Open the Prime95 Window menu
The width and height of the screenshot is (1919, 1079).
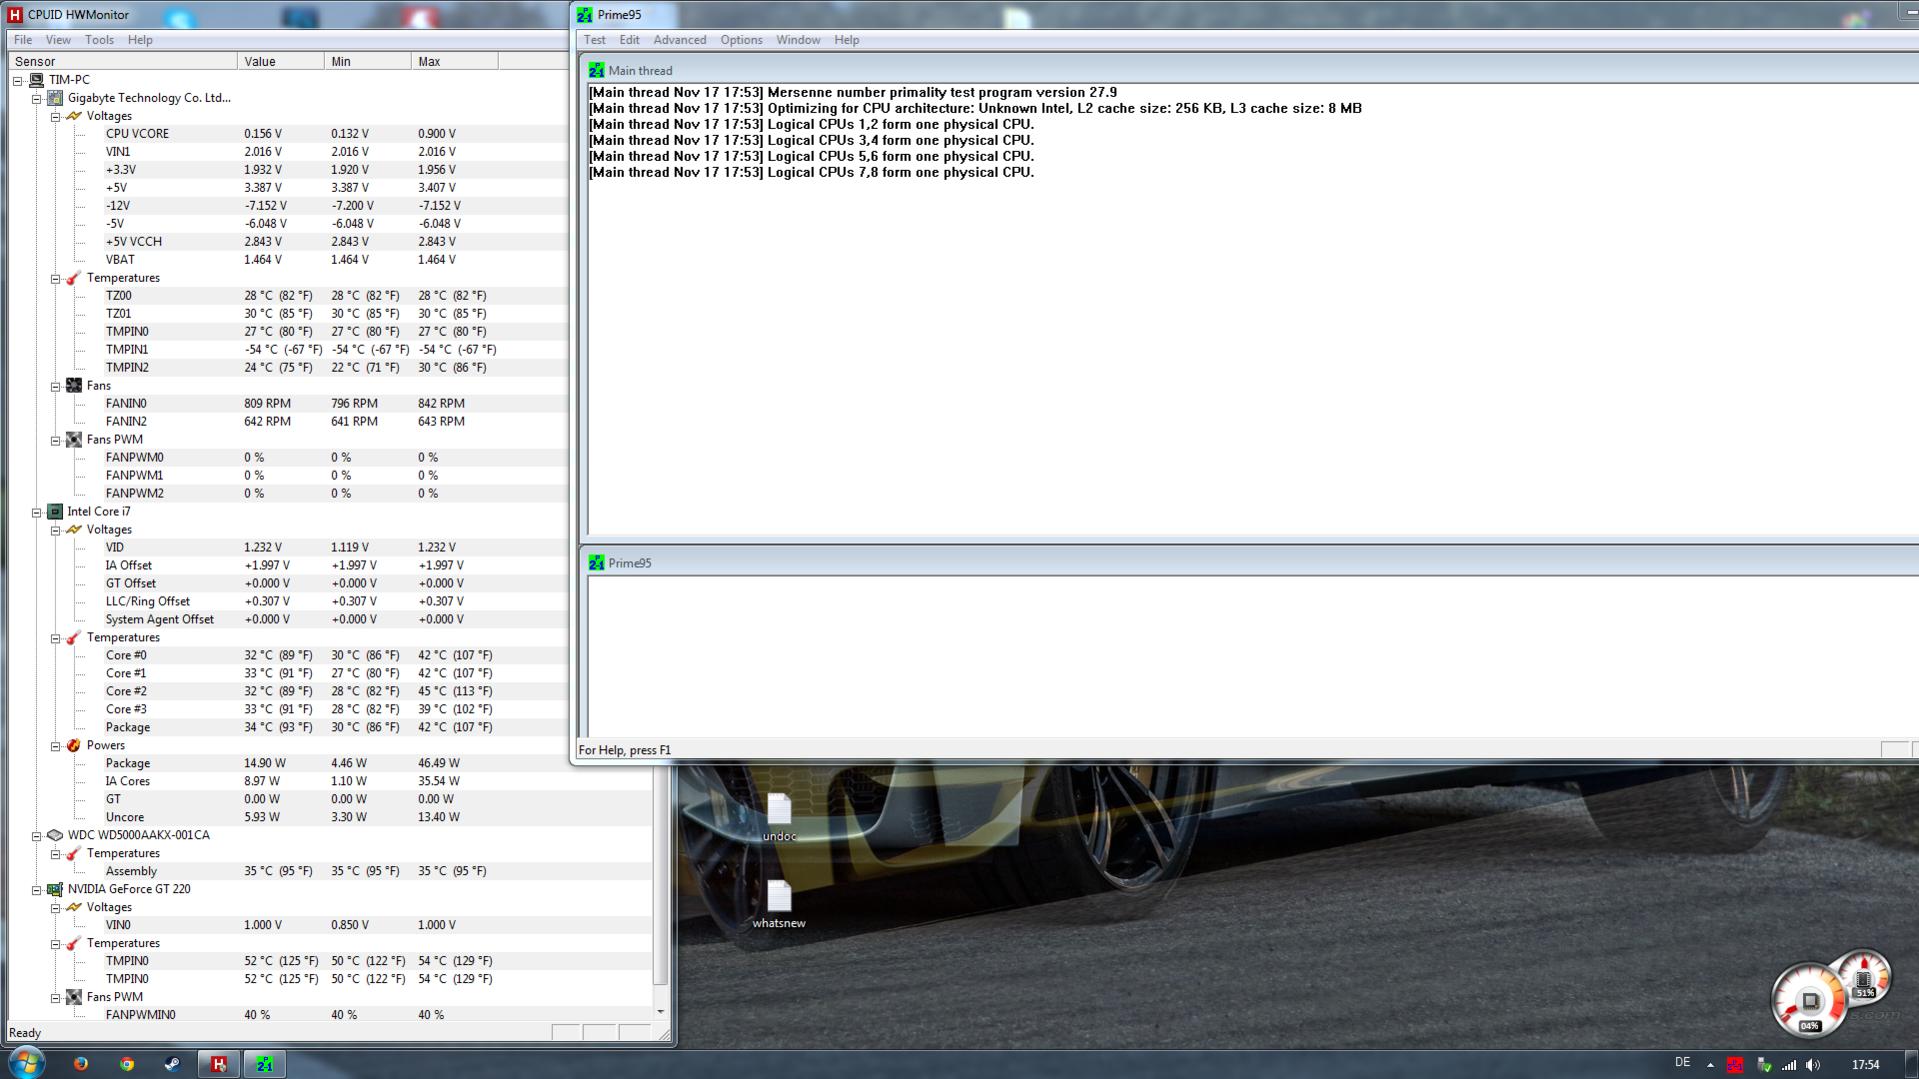pyautogui.click(x=798, y=40)
